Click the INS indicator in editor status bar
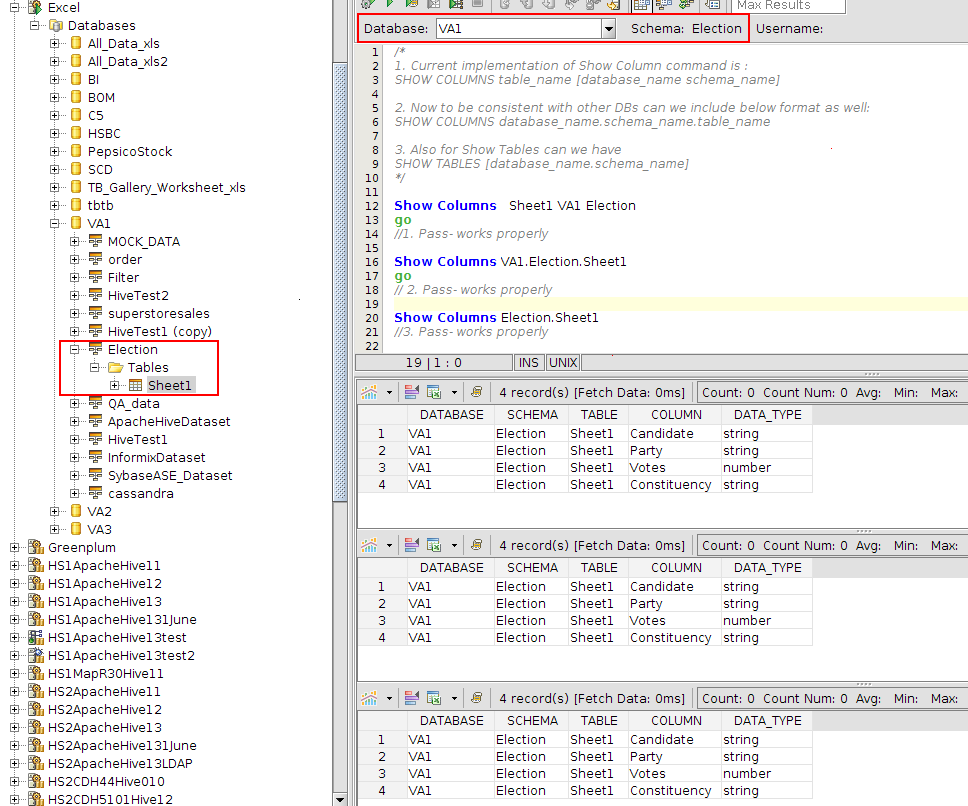Viewport: 968px width, 806px height. [528, 362]
